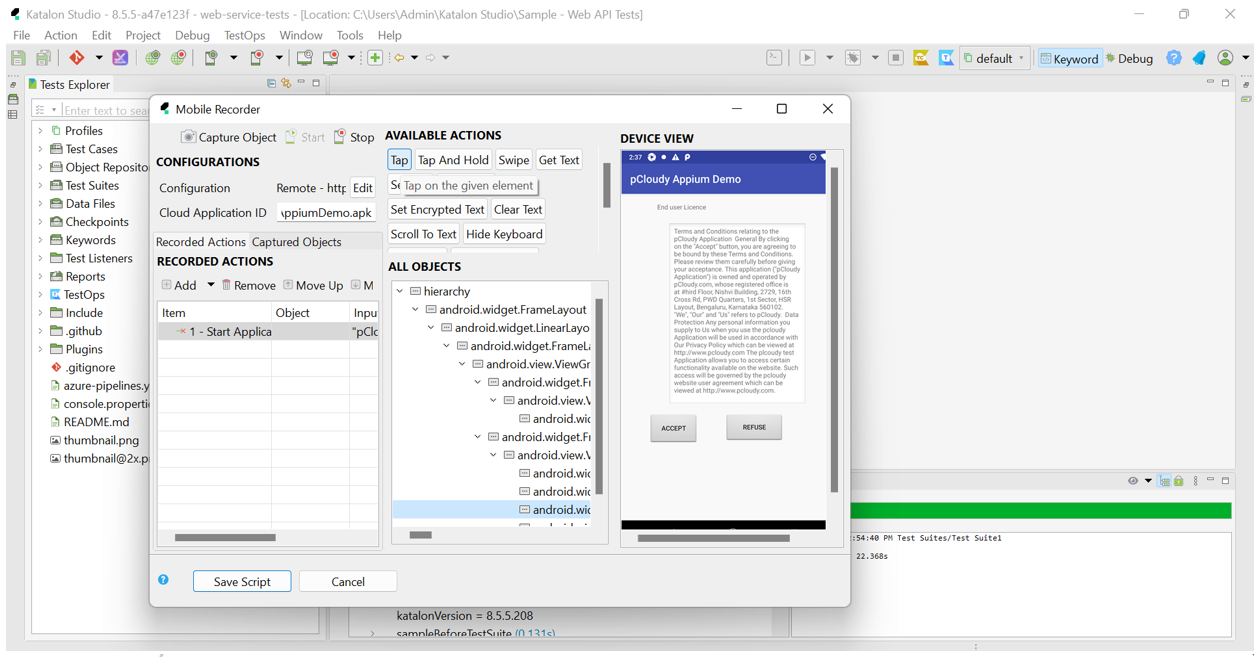Screen dimensions: 1257x657
Task: Click the green plus icon in main toolbar
Action: 375,58
